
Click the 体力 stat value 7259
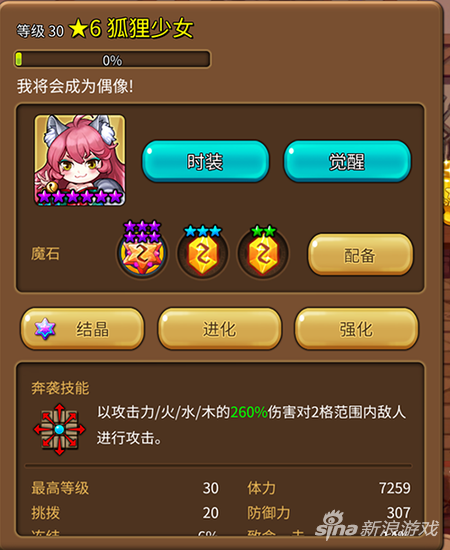[x=395, y=488]
